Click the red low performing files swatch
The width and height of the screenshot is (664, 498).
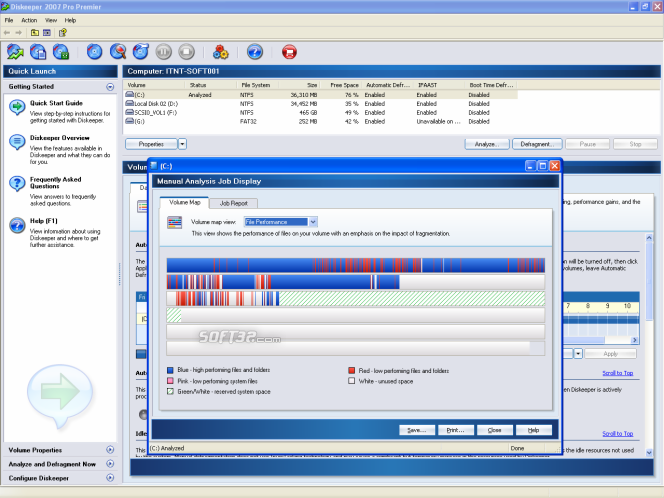[351, 370]
